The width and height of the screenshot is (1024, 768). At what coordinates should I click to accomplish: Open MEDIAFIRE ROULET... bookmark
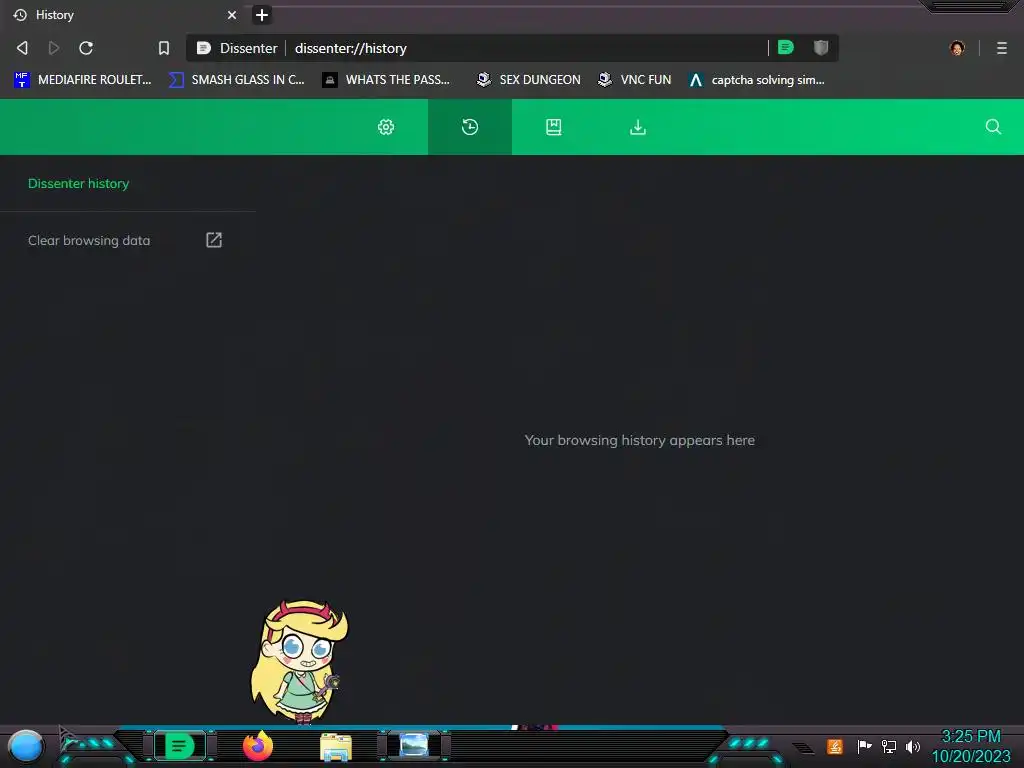[82, 80]
